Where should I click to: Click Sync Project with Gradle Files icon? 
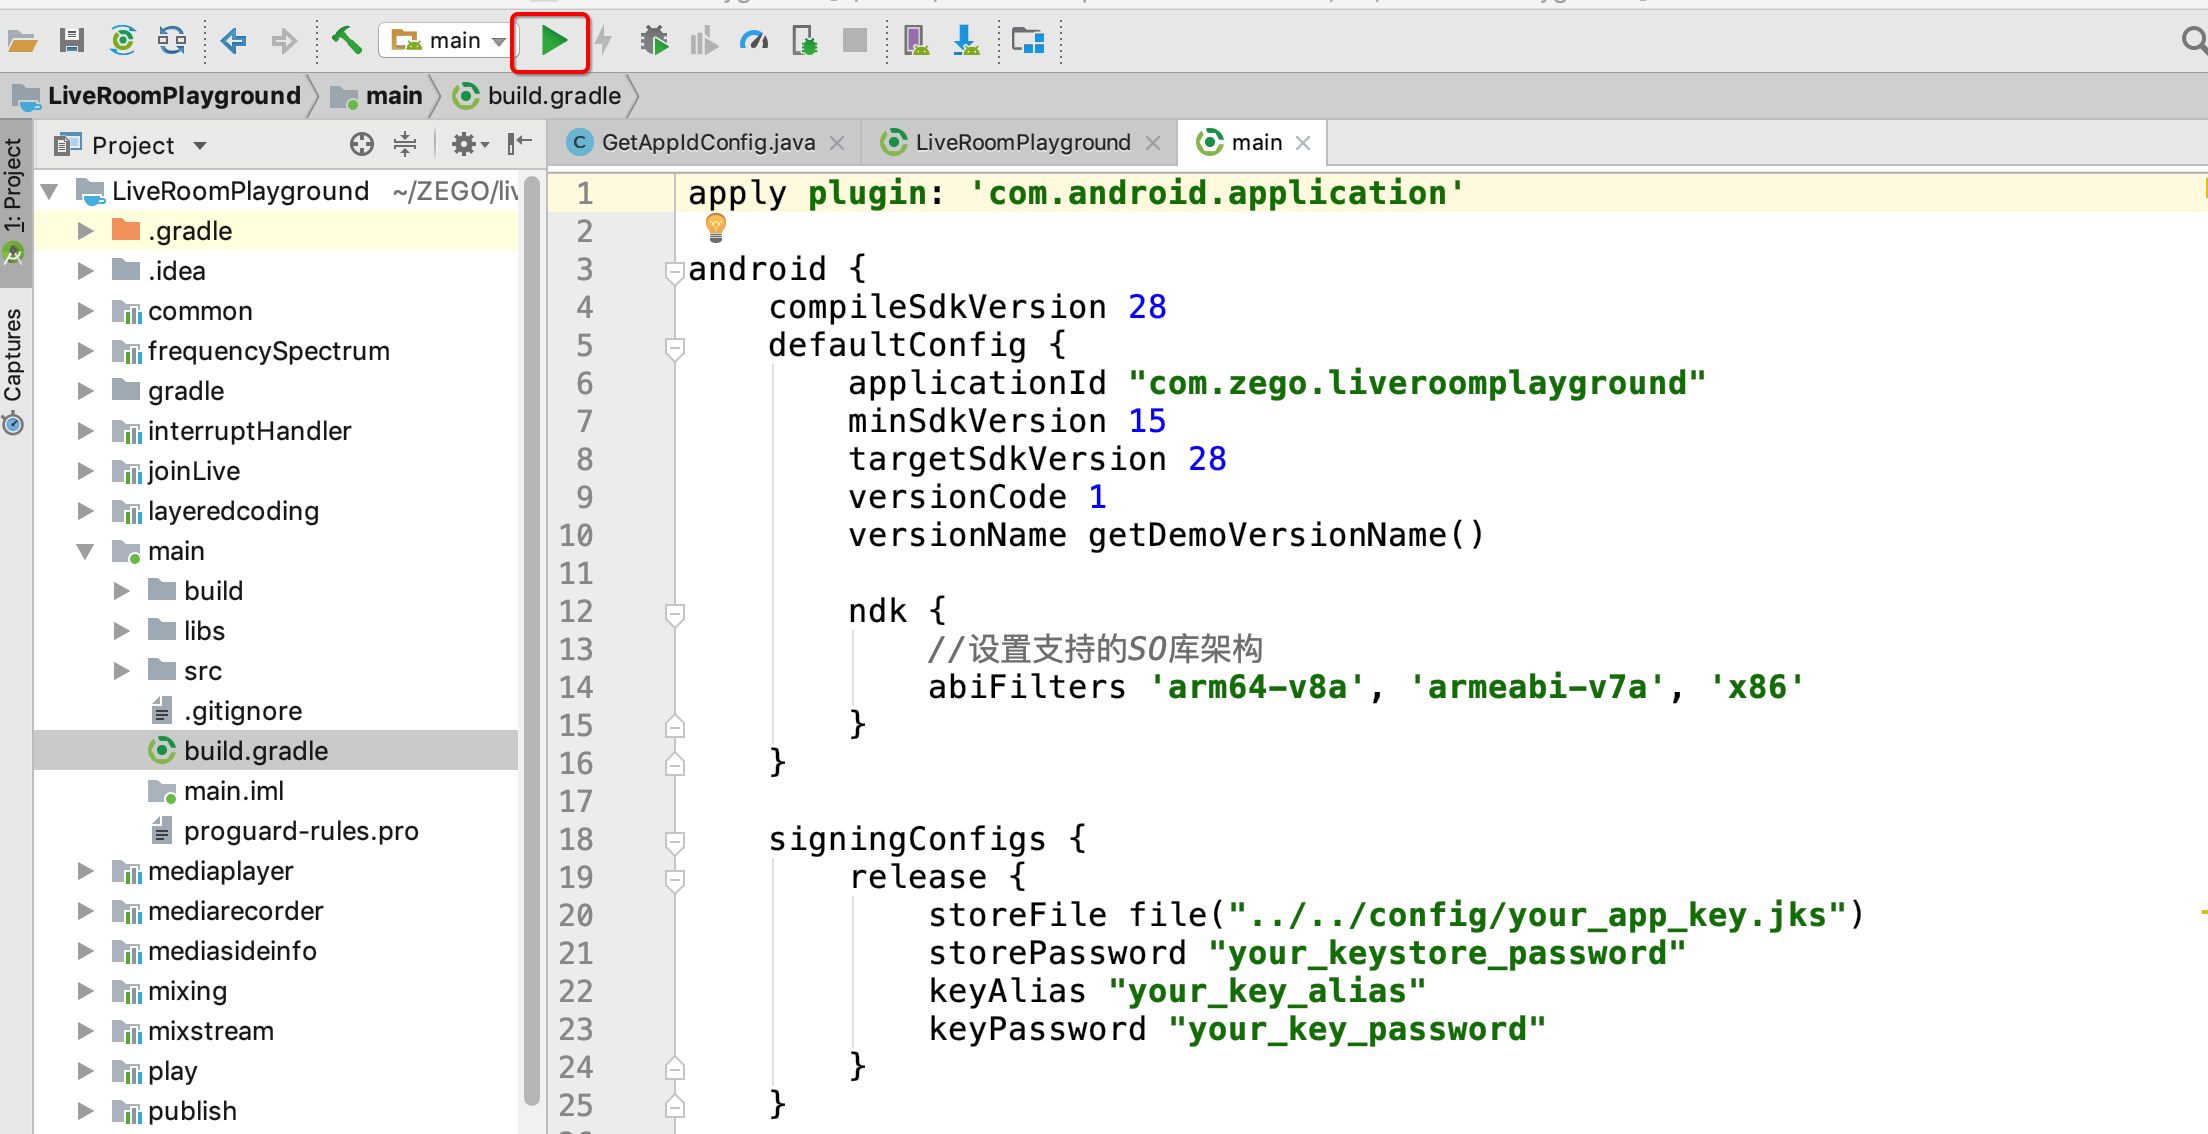[x=123, y=40]
